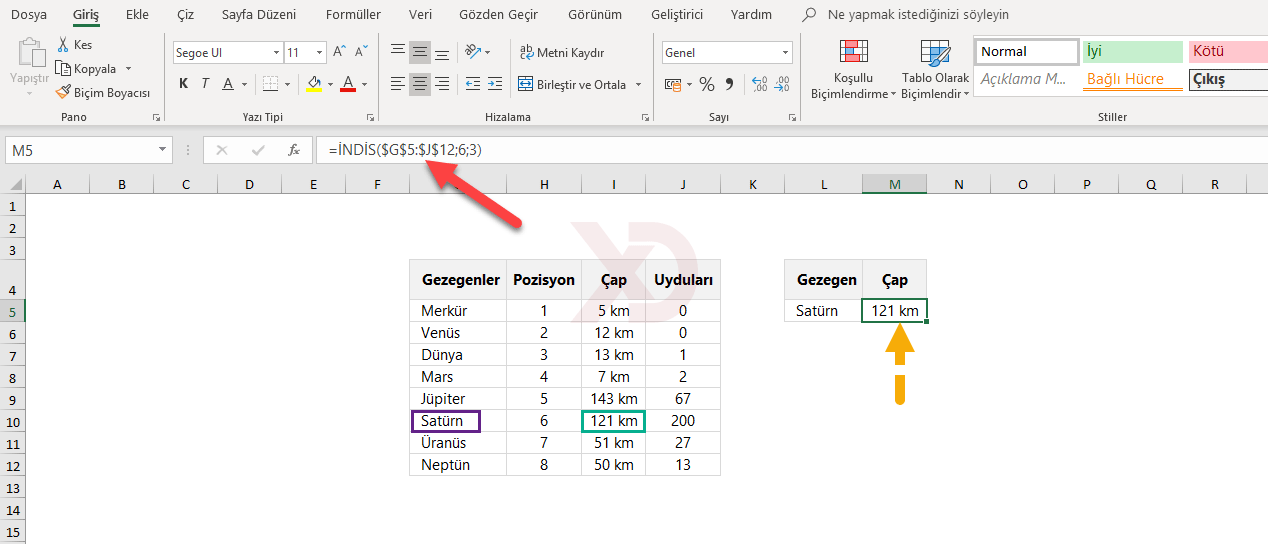Select column M header

point(894,184)
